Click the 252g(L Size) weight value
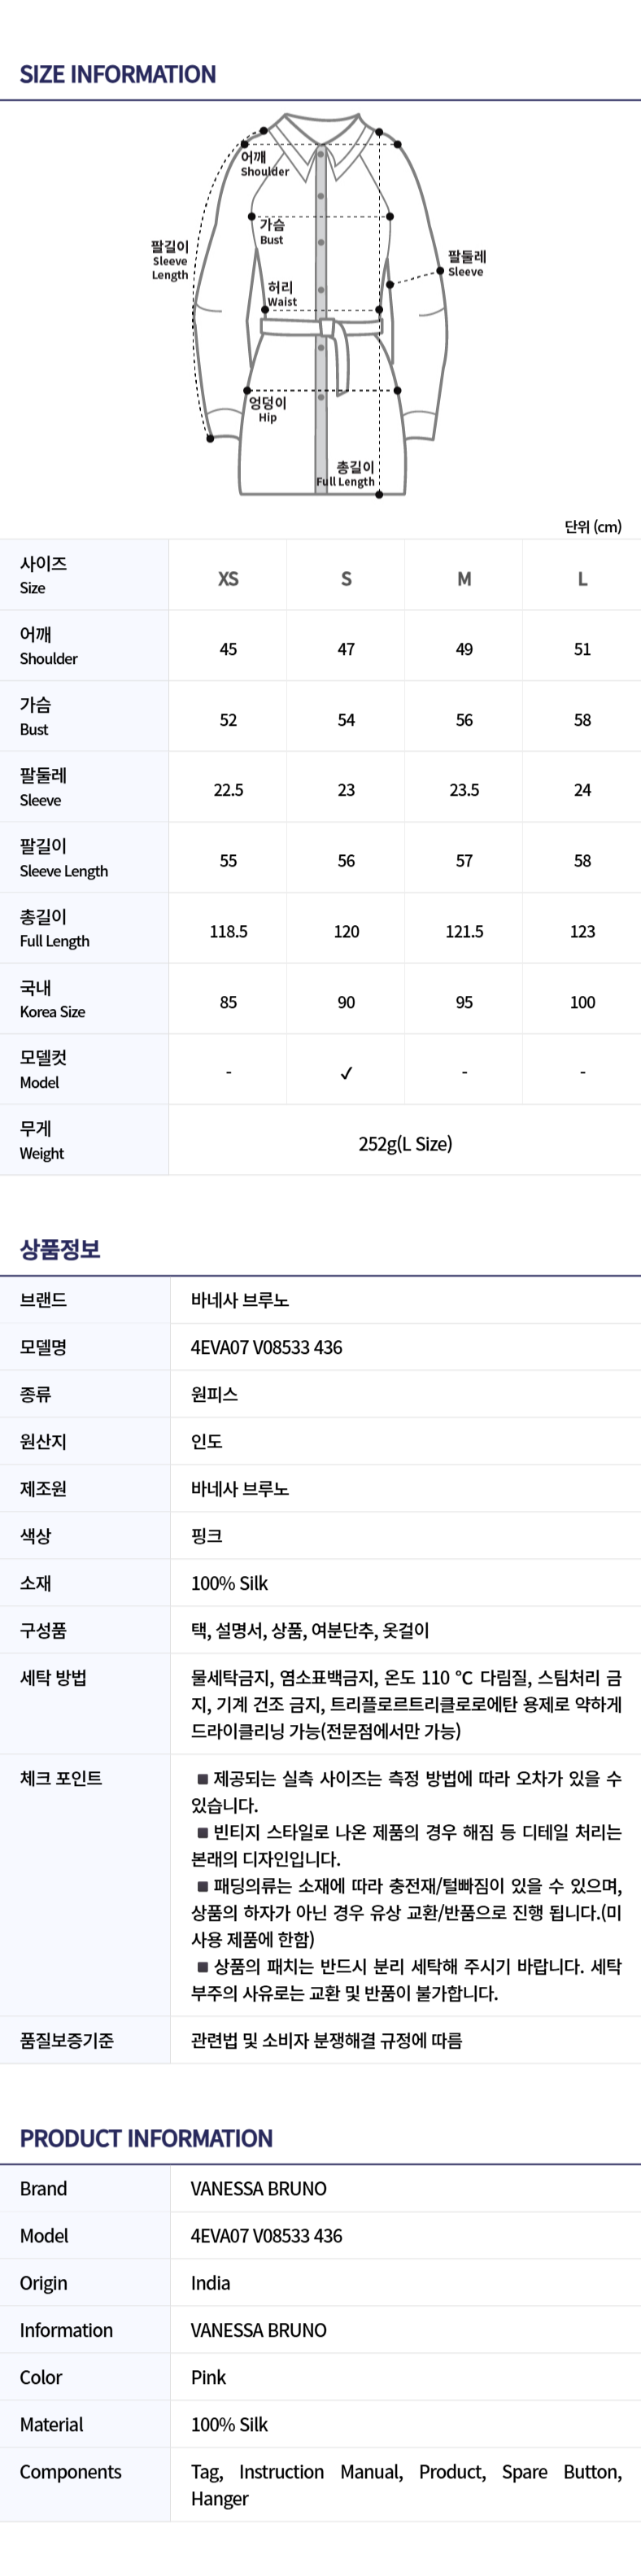 coord(405,1143)
